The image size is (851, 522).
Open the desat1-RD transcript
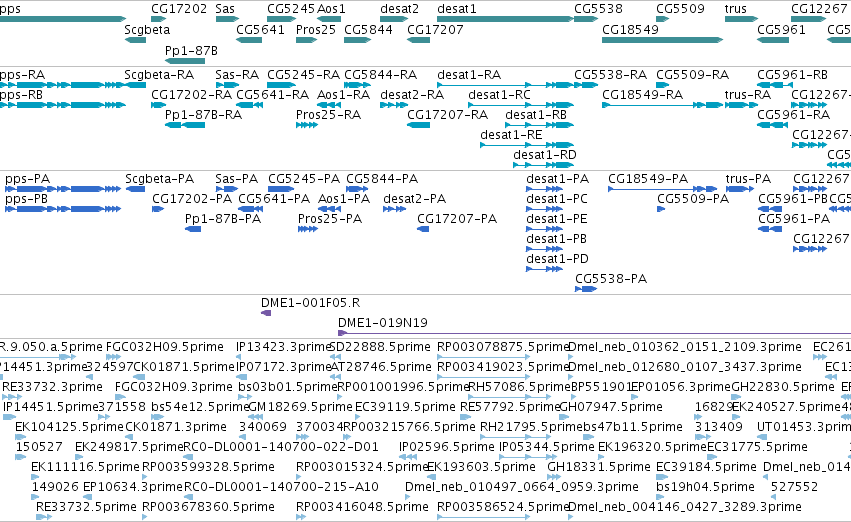click(544, 165)
